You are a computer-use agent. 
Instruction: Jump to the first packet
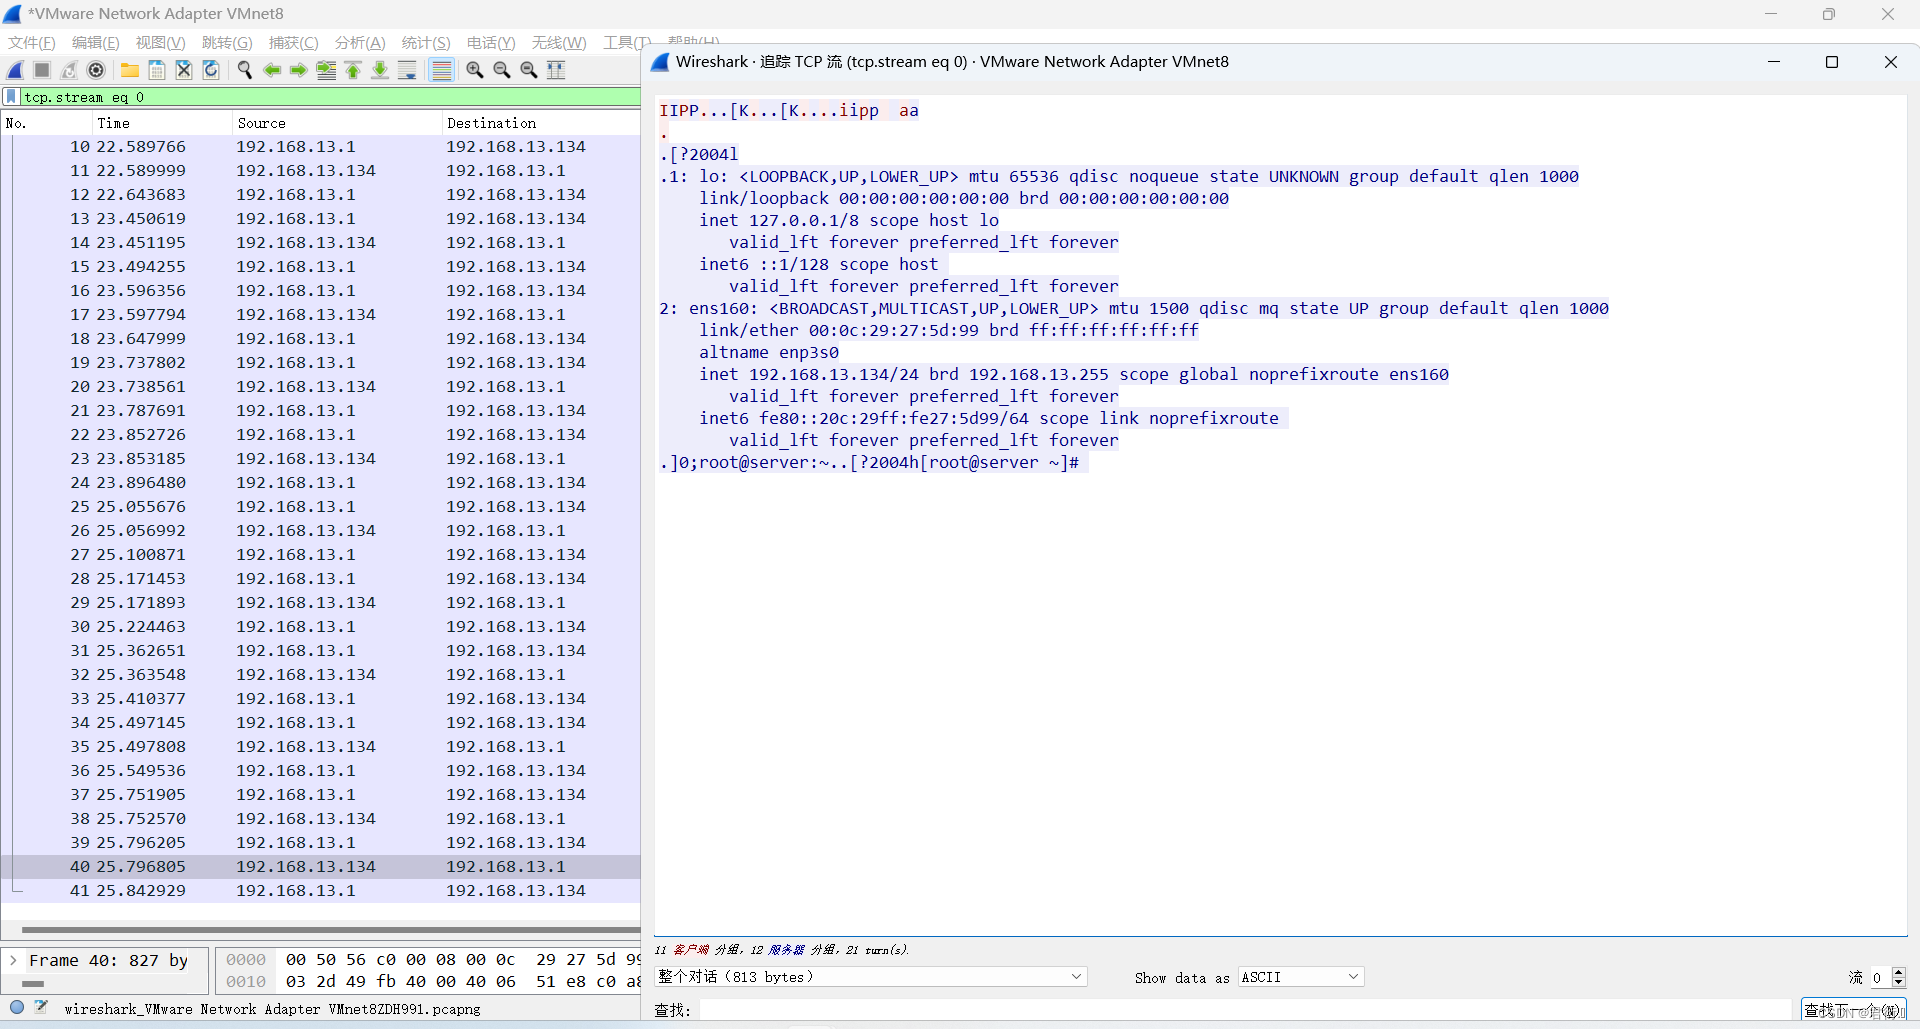pos(353,70)
